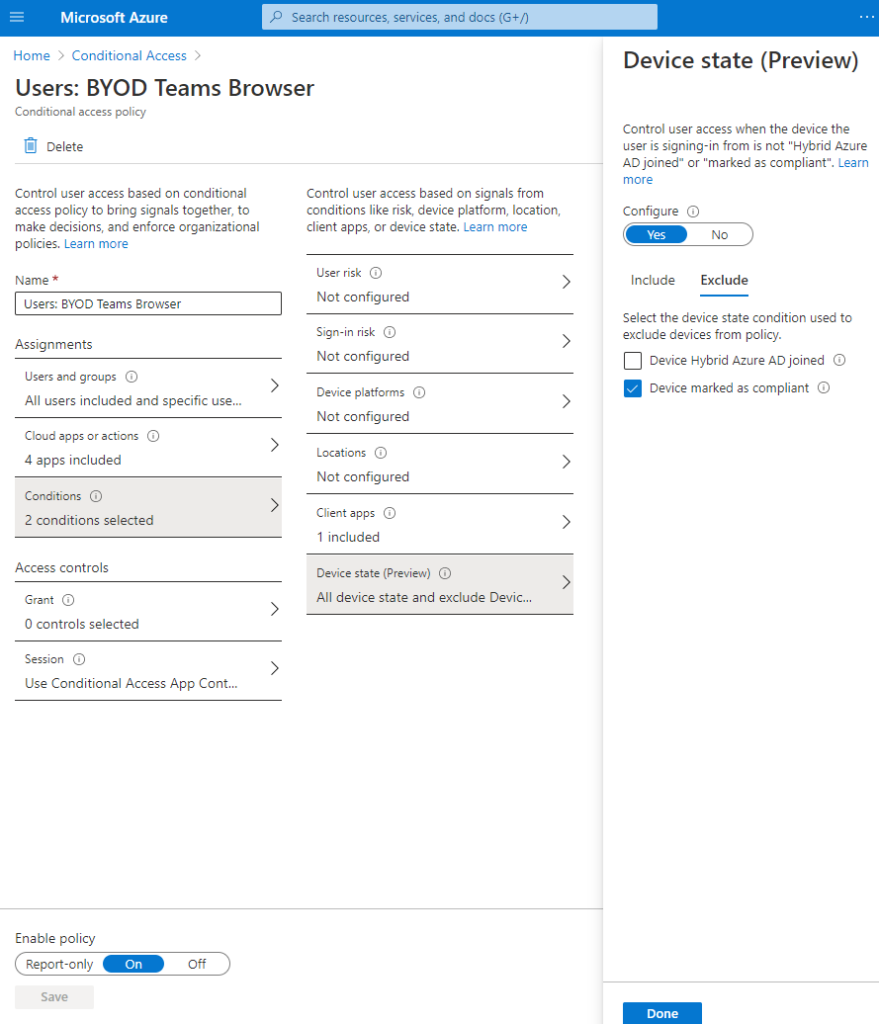Screen dimensions: 879x1024
Task: Click 'All users included and specific use...' text
Action: click(133, 400)
